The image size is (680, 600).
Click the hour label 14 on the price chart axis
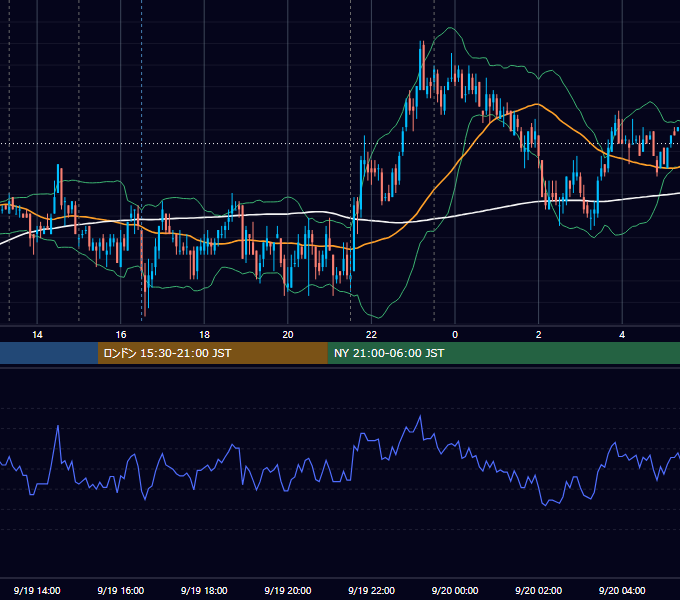click(x=37, y=335)
